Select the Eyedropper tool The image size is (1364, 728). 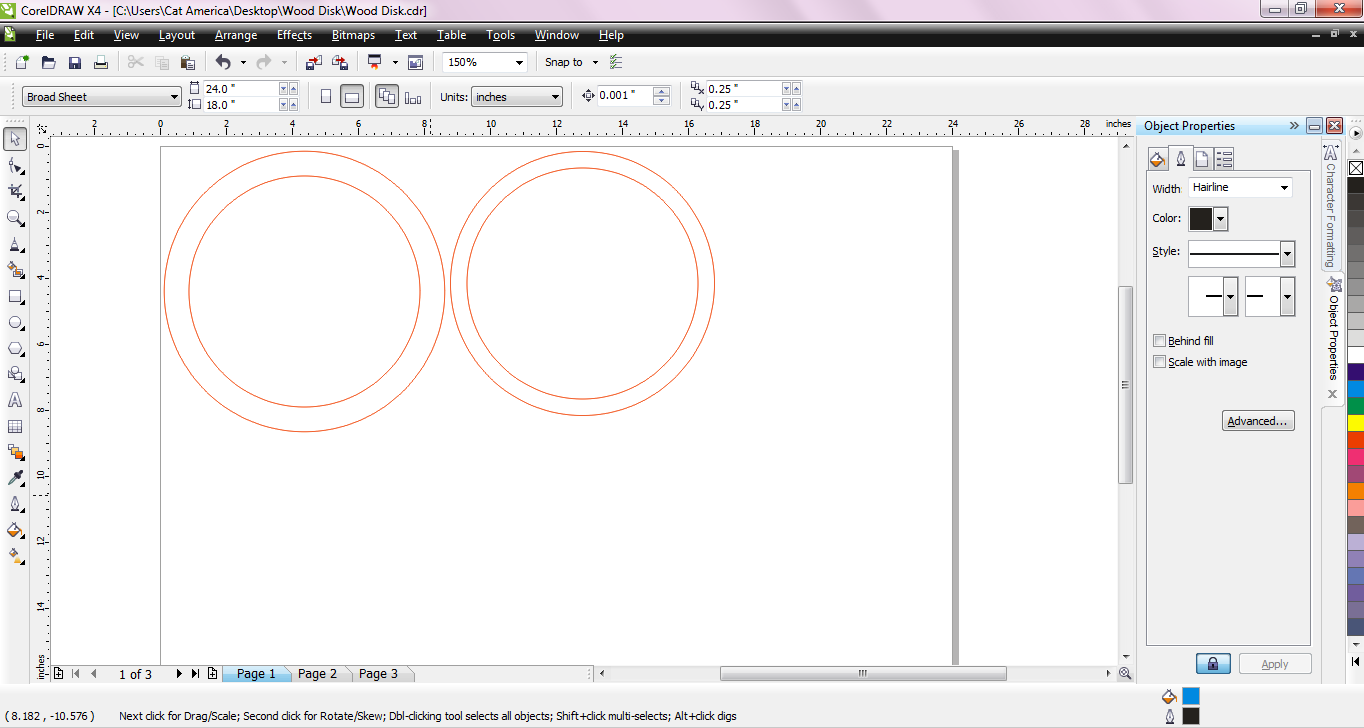(14, 477)
